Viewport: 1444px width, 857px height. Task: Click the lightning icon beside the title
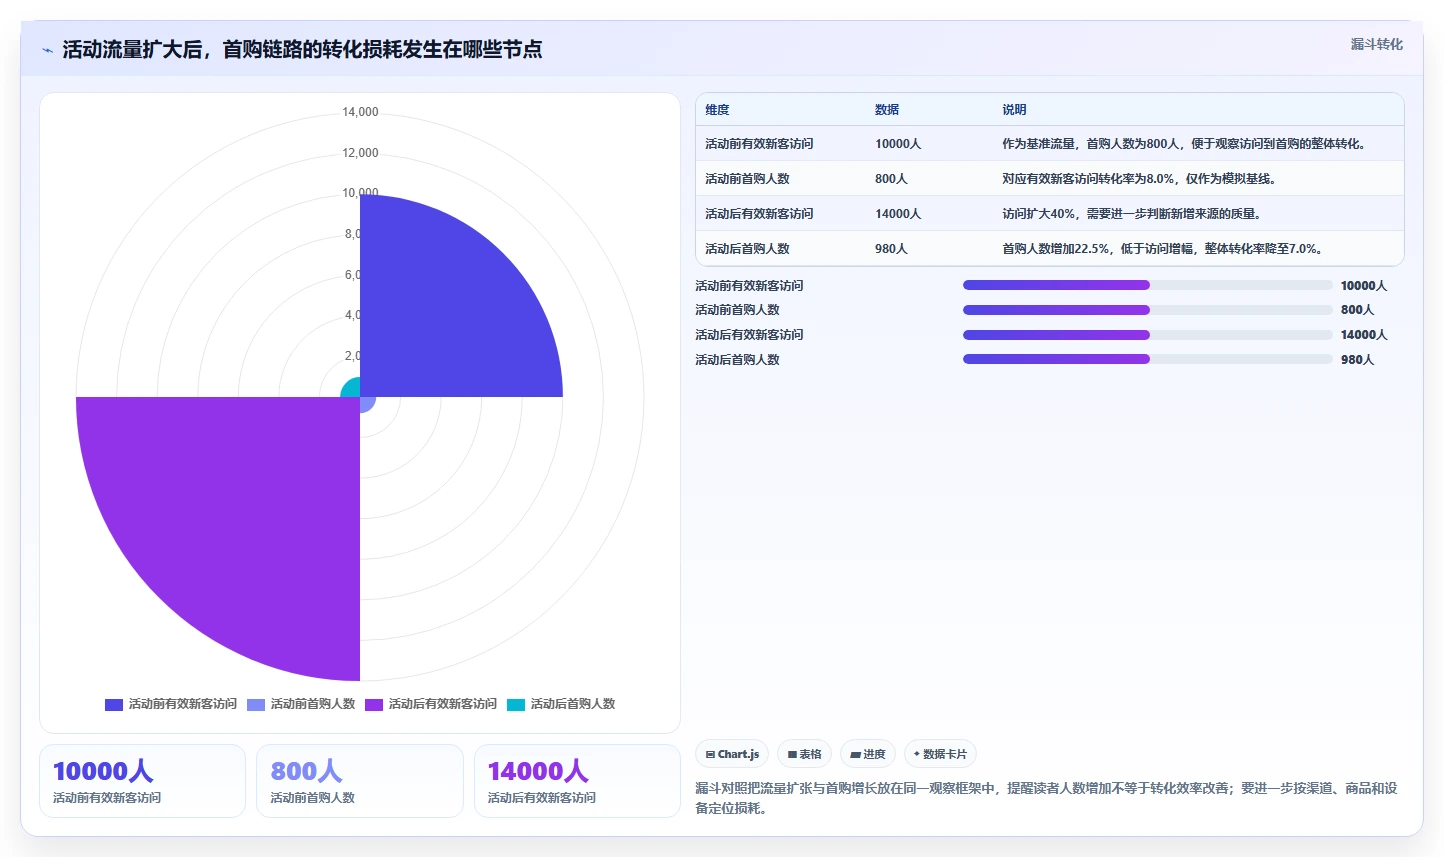(47, 50)
